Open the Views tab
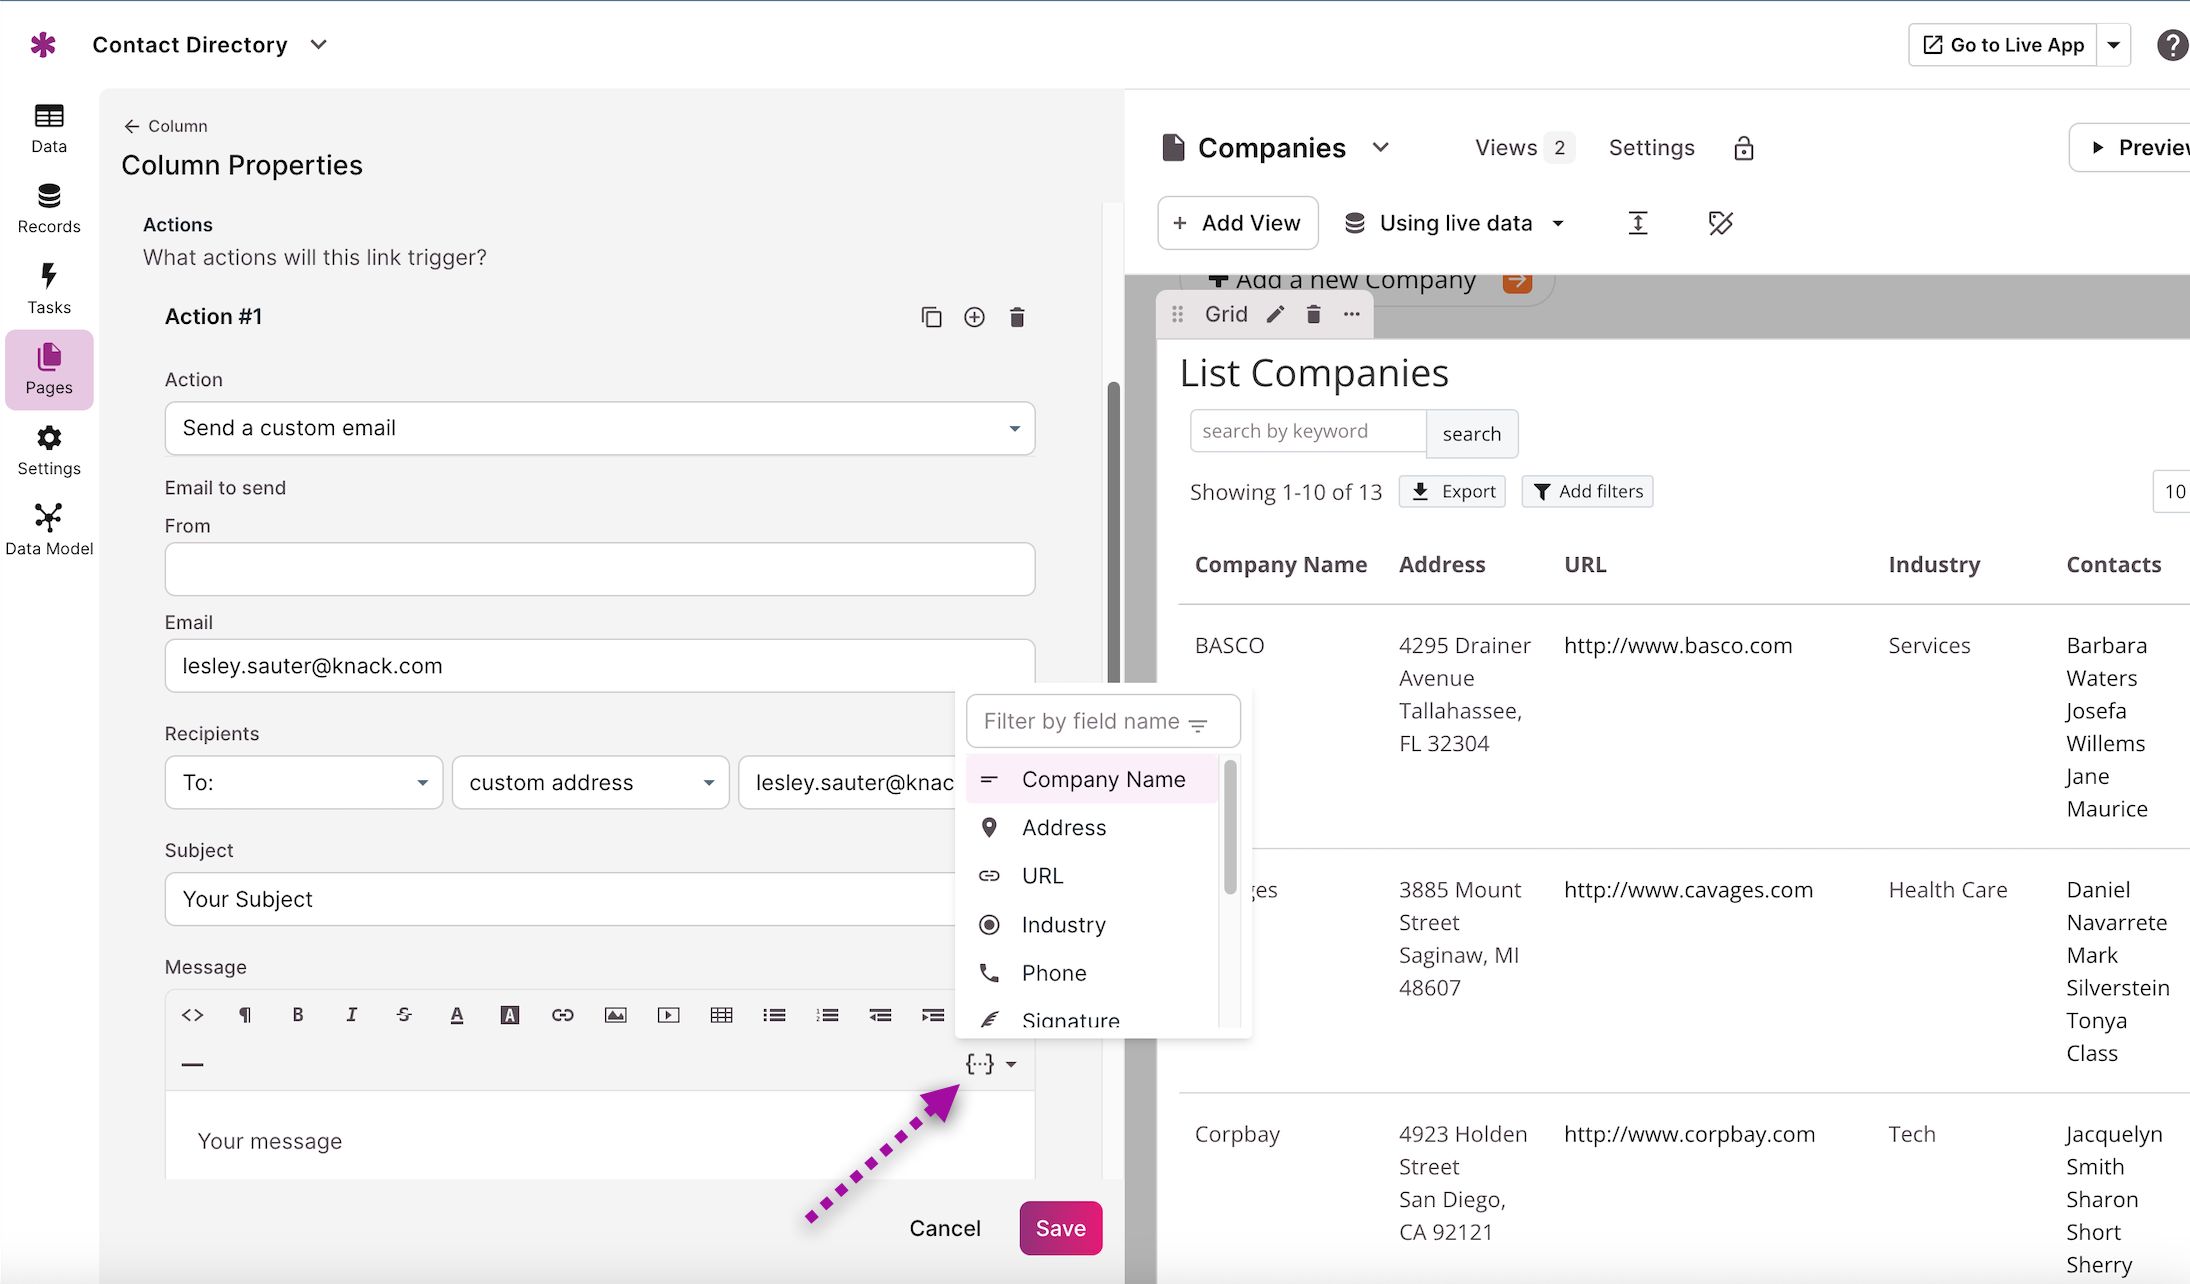The image size is (2190, 1284). 1524,148
